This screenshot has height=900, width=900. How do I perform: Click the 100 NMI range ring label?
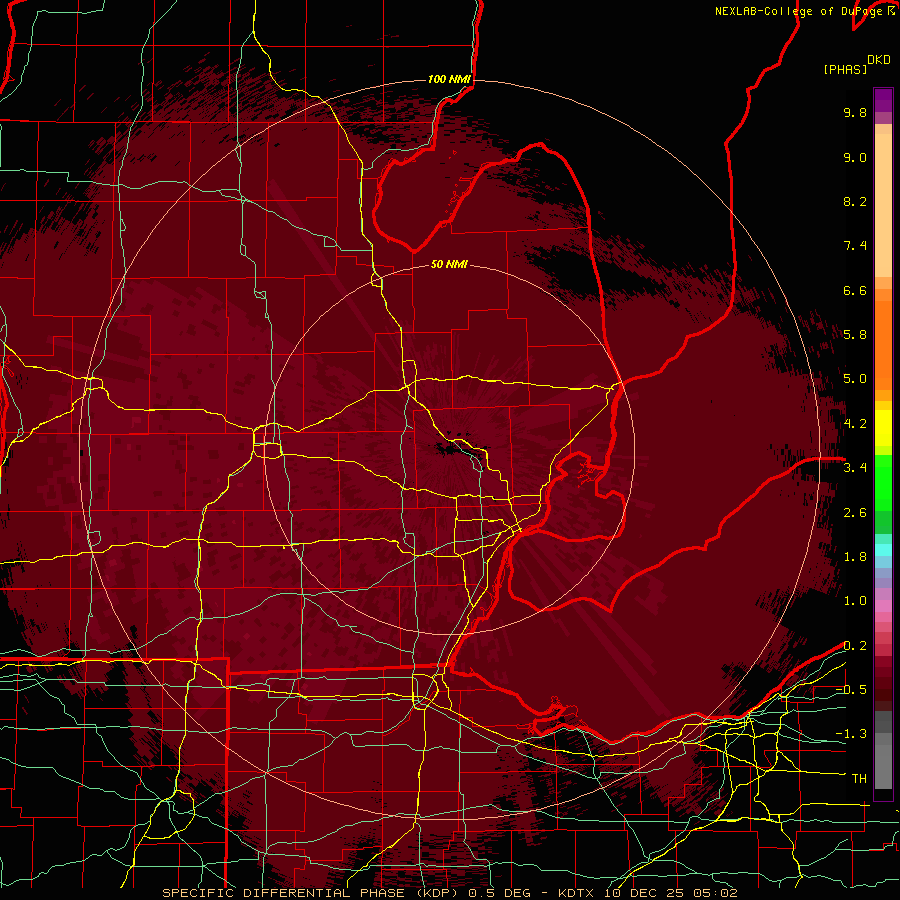(x=449, y=79)
